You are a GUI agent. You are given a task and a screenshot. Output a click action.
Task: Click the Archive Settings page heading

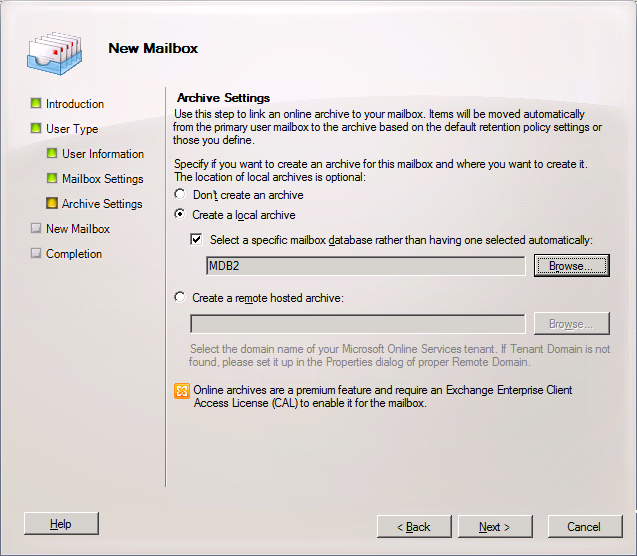click(223, 98)
